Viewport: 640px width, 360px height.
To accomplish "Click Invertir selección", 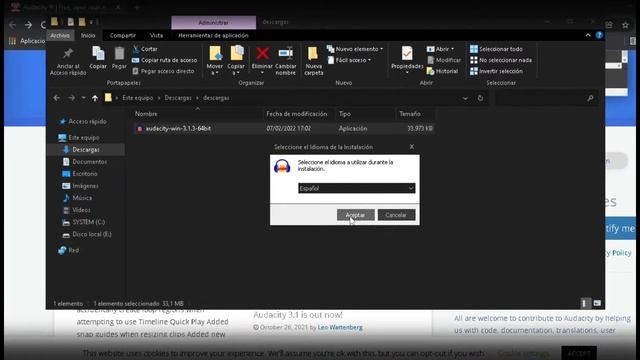I will (496, 71).
